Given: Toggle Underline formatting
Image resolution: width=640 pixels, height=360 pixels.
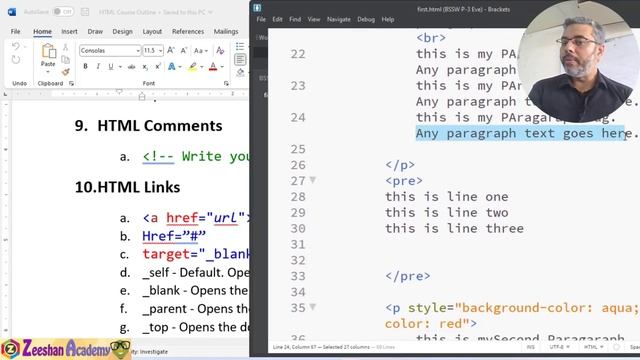Looking at the screenshot, I should tap(111, 67).
